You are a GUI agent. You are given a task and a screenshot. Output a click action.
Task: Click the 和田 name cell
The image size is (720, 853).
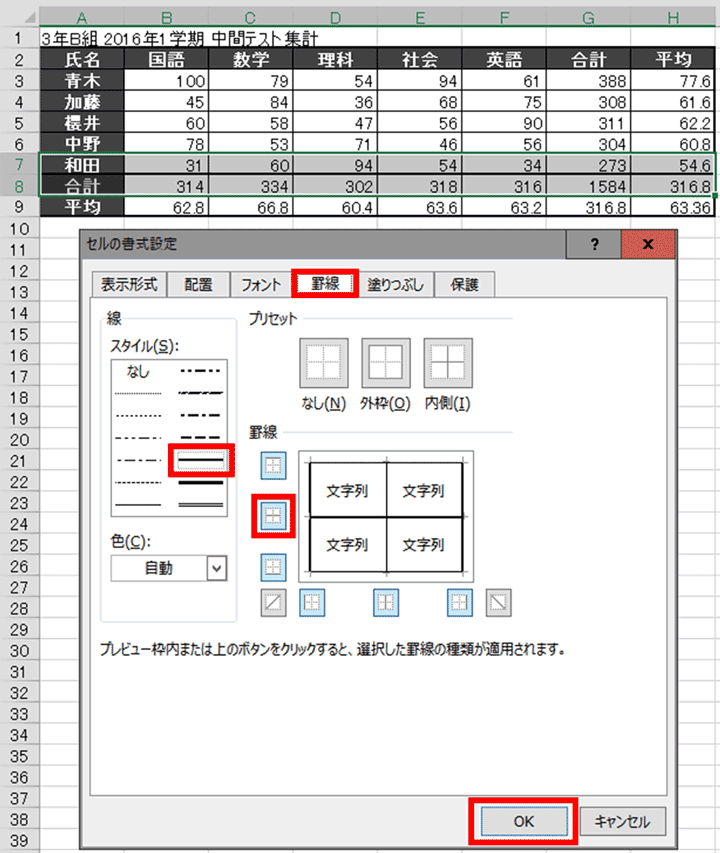[82, 165]
